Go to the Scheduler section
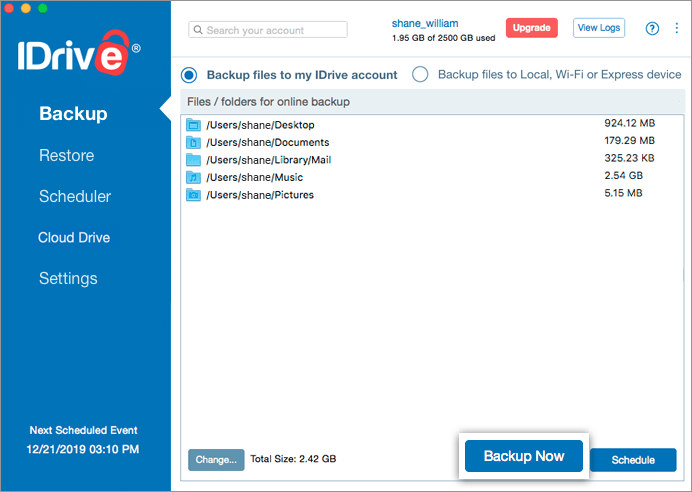 coord(75,196)
